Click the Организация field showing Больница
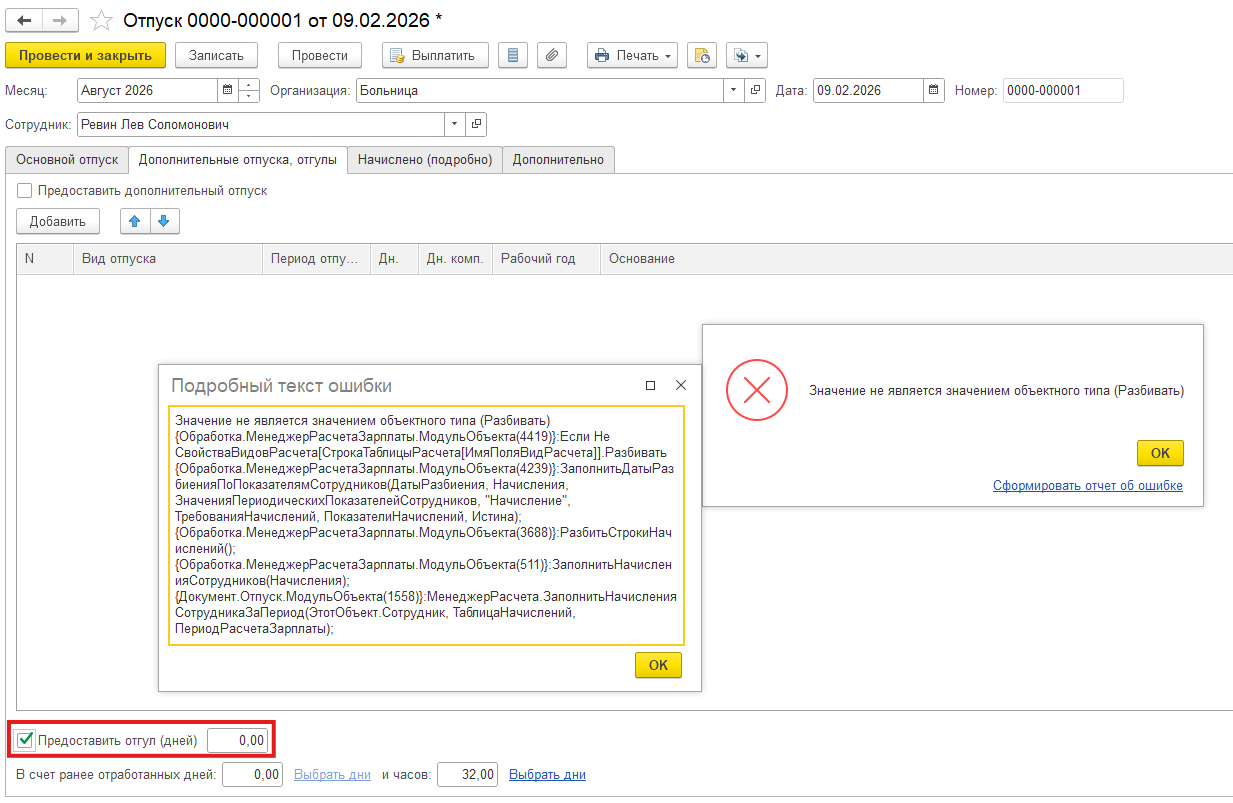This screenshot has height=803, width=1233. 540,90
